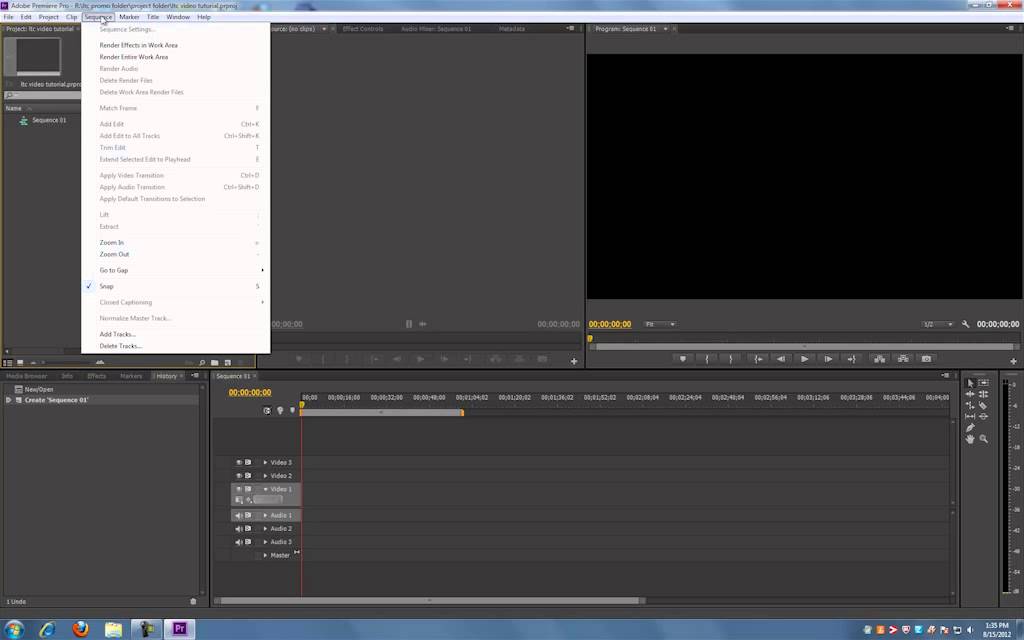Click the Add Marker button in Program Monitor
The image size is (1024, 640).
click(x=683, y=359)
